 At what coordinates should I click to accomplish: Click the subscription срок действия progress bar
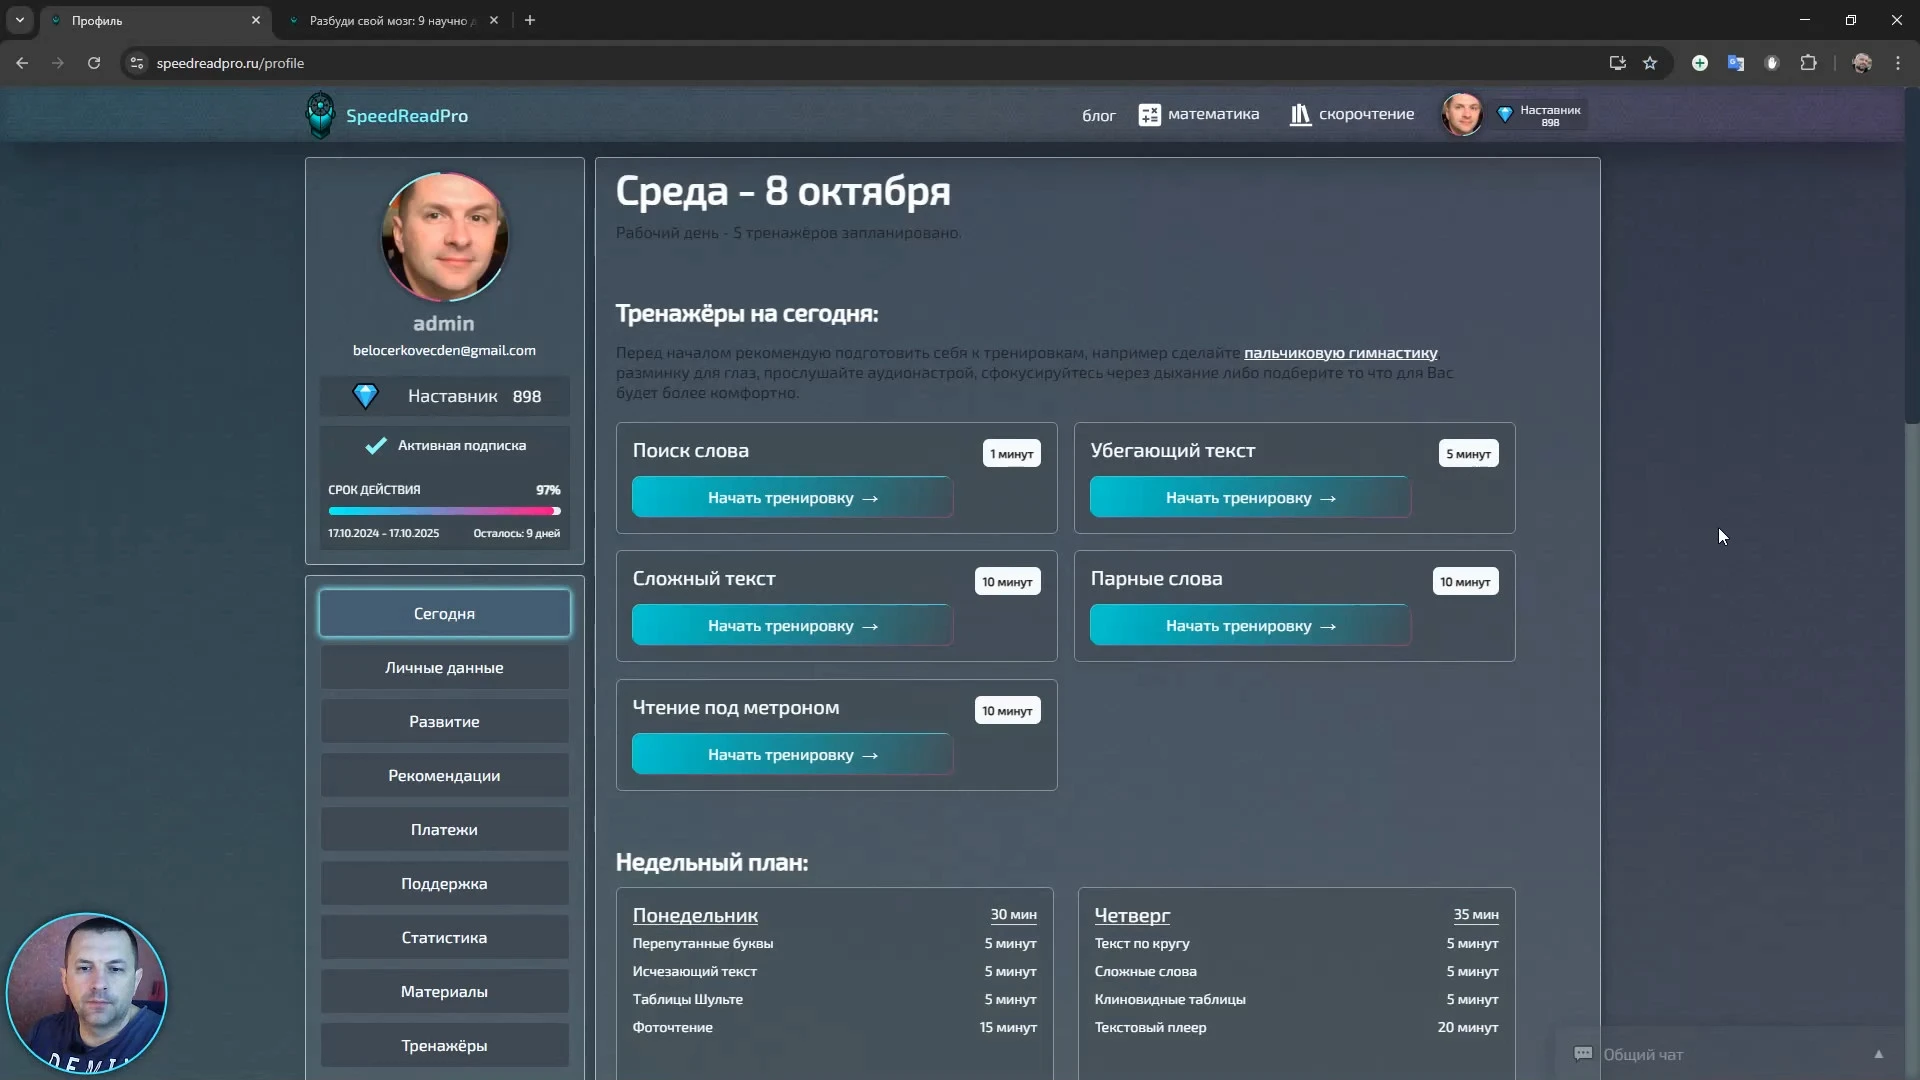click(x=444, y=511)
